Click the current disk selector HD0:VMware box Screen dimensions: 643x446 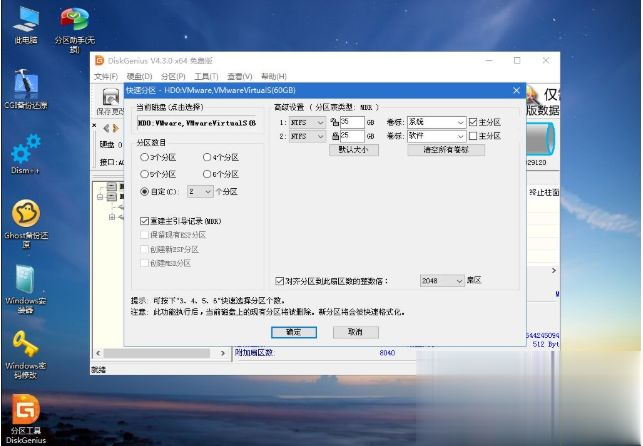click(x=197, y=123)
